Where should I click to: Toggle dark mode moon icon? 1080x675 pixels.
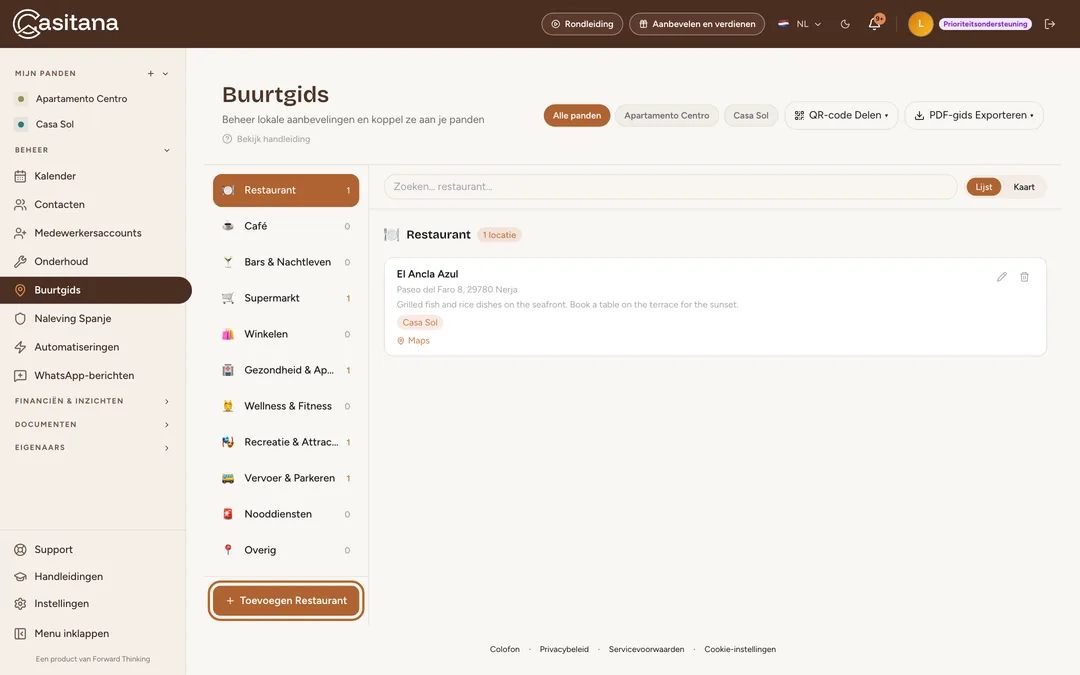(x=845, y=24)
